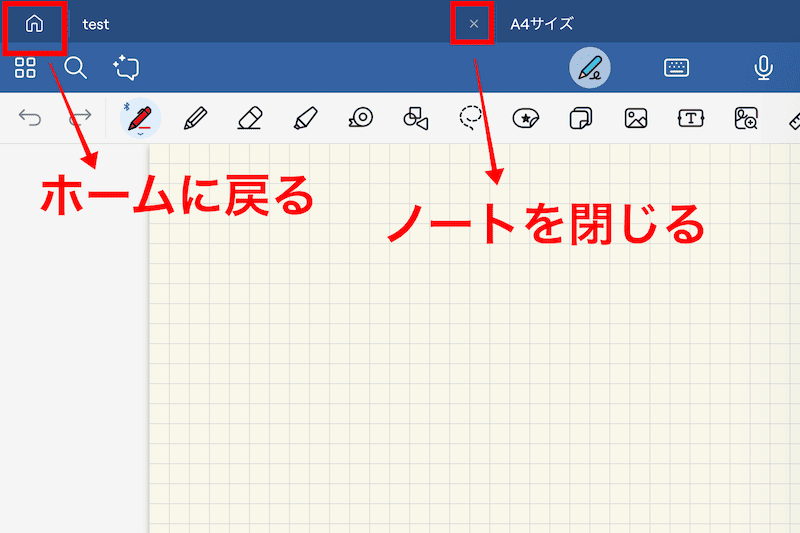Select the shapes tool
800x533 pixels.
coord(416,118)
